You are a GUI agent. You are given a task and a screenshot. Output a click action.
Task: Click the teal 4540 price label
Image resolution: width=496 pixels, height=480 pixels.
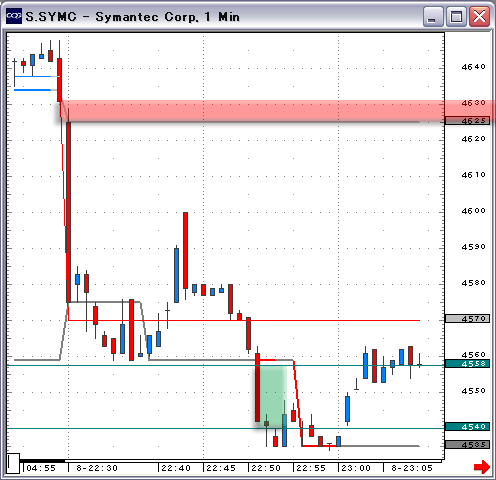coord(467,427)
